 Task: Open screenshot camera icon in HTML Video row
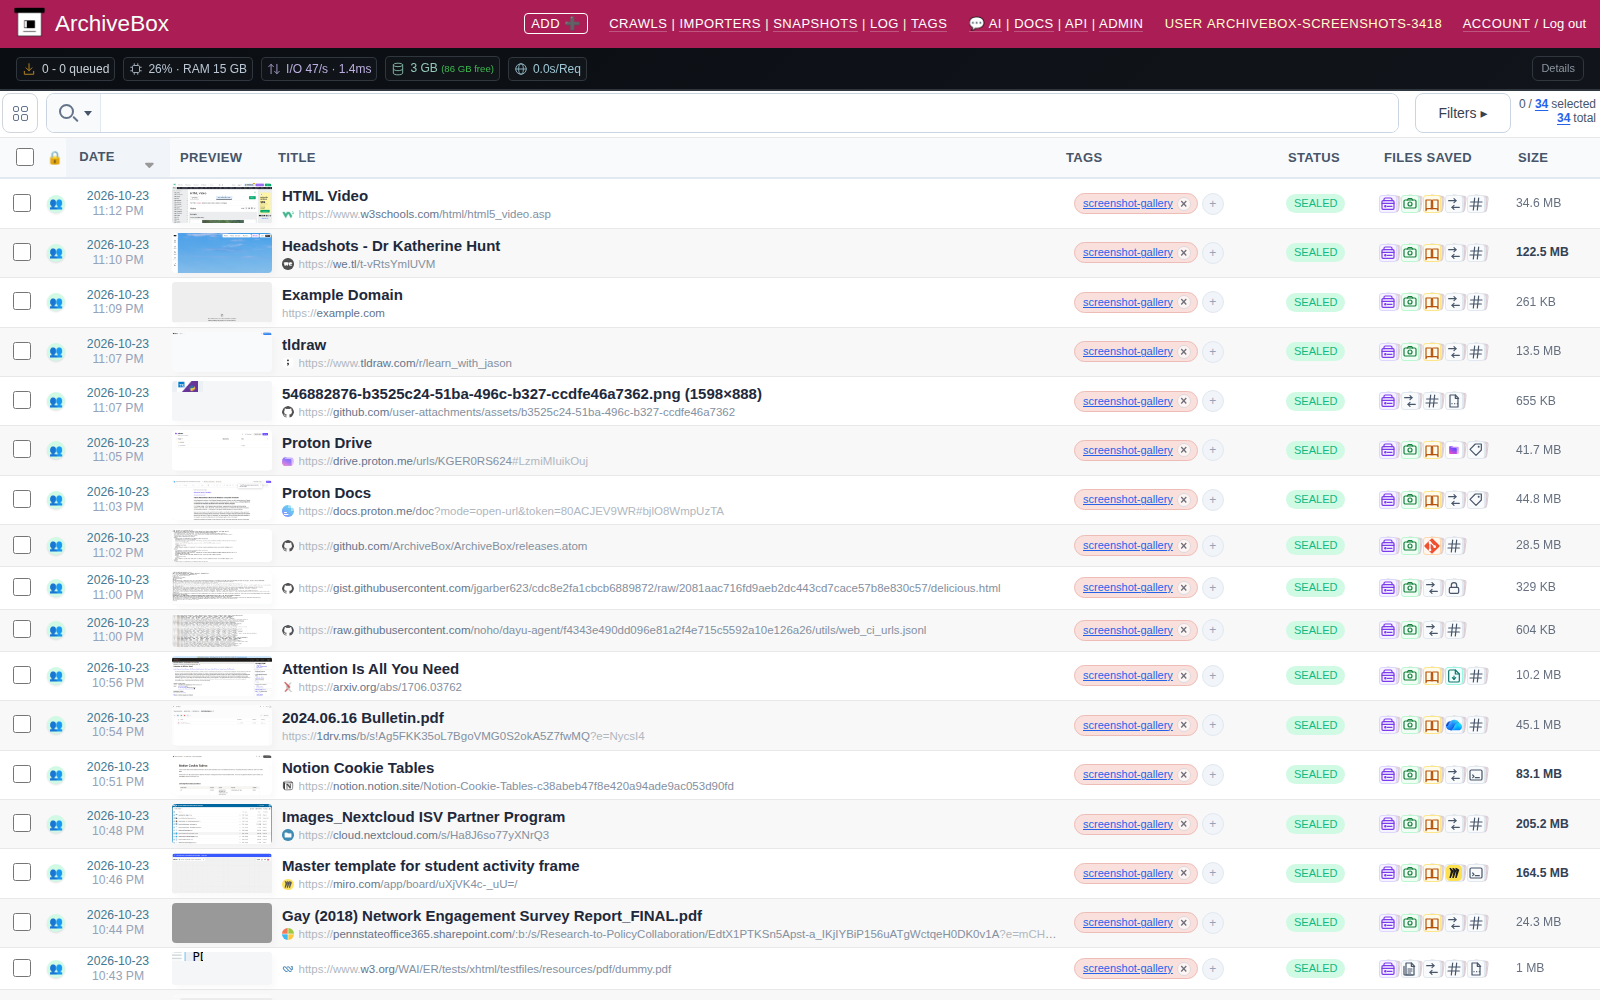[x=1410, y=204]
